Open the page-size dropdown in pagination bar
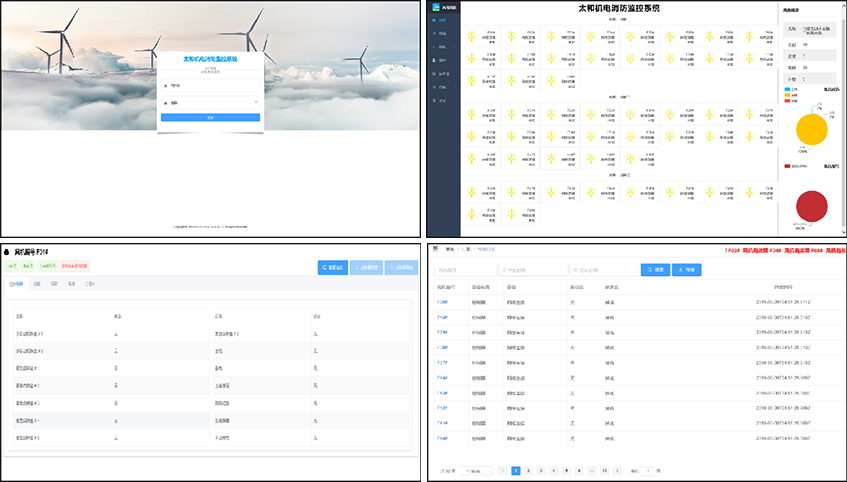This screenshot has width=847, height=482. click(474, 470)
